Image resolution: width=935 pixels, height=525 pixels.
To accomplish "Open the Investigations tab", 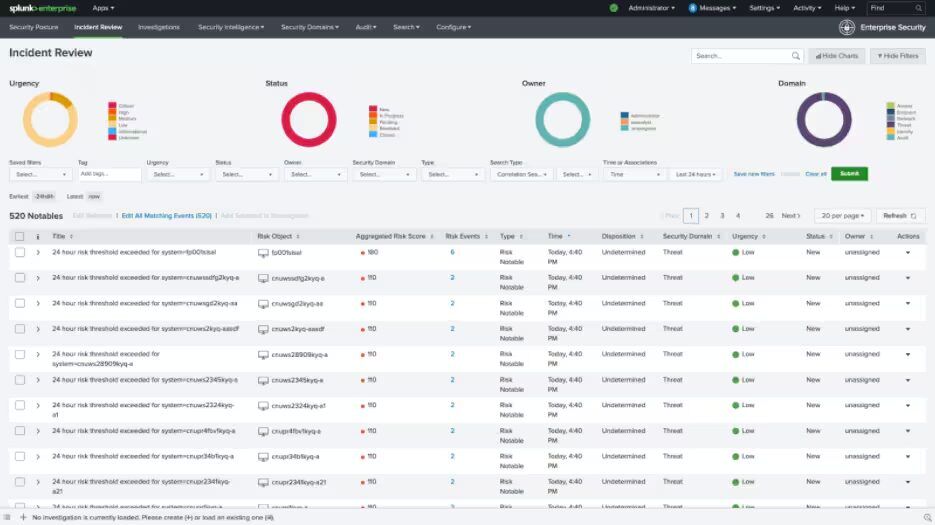I will click(159, 27).
